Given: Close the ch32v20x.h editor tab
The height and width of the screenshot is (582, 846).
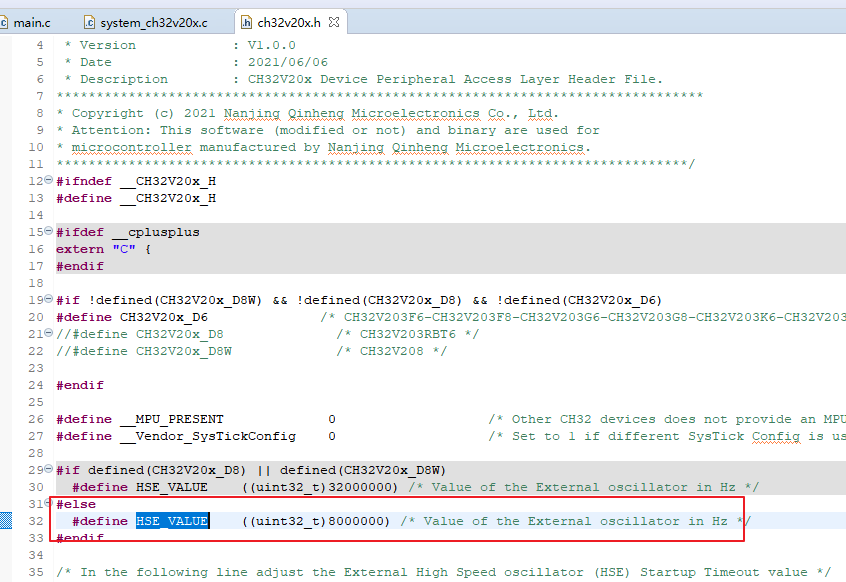Looking at the screenshot, I should pyautogui.click(x=334, y=21).
